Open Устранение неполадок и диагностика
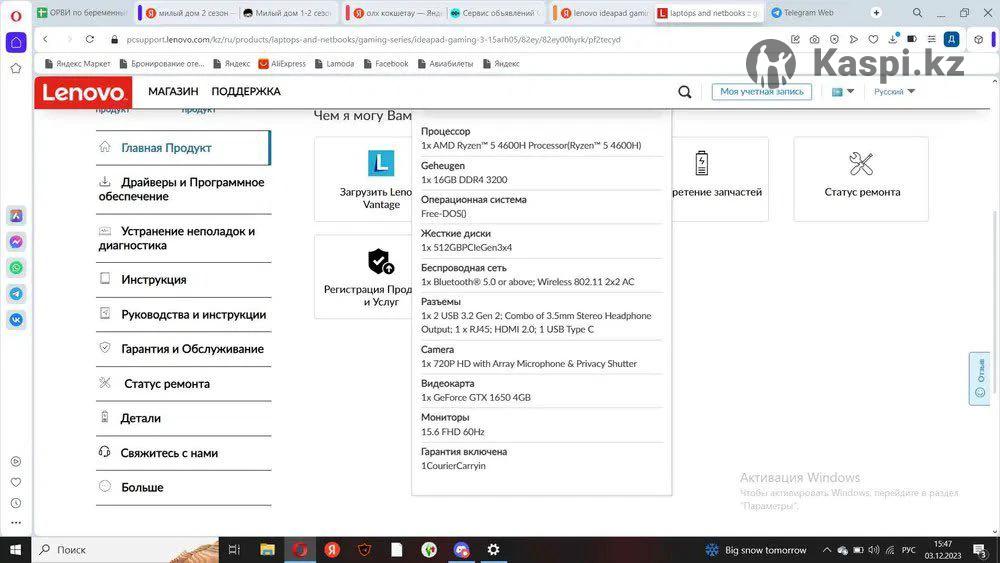 (184, 238)
